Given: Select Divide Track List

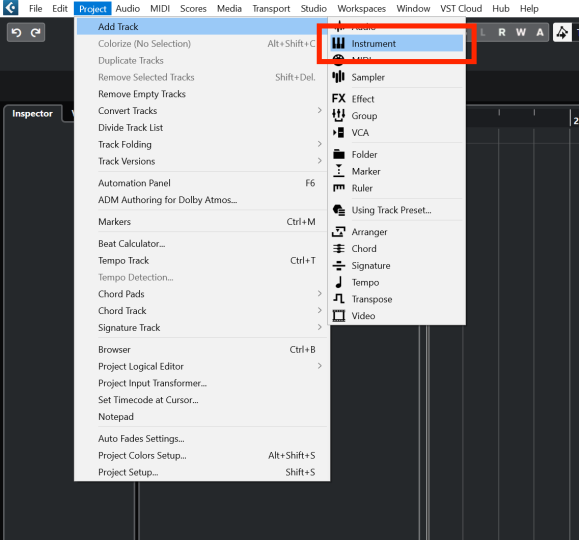Looking at the screenshot, I should 202,127.
